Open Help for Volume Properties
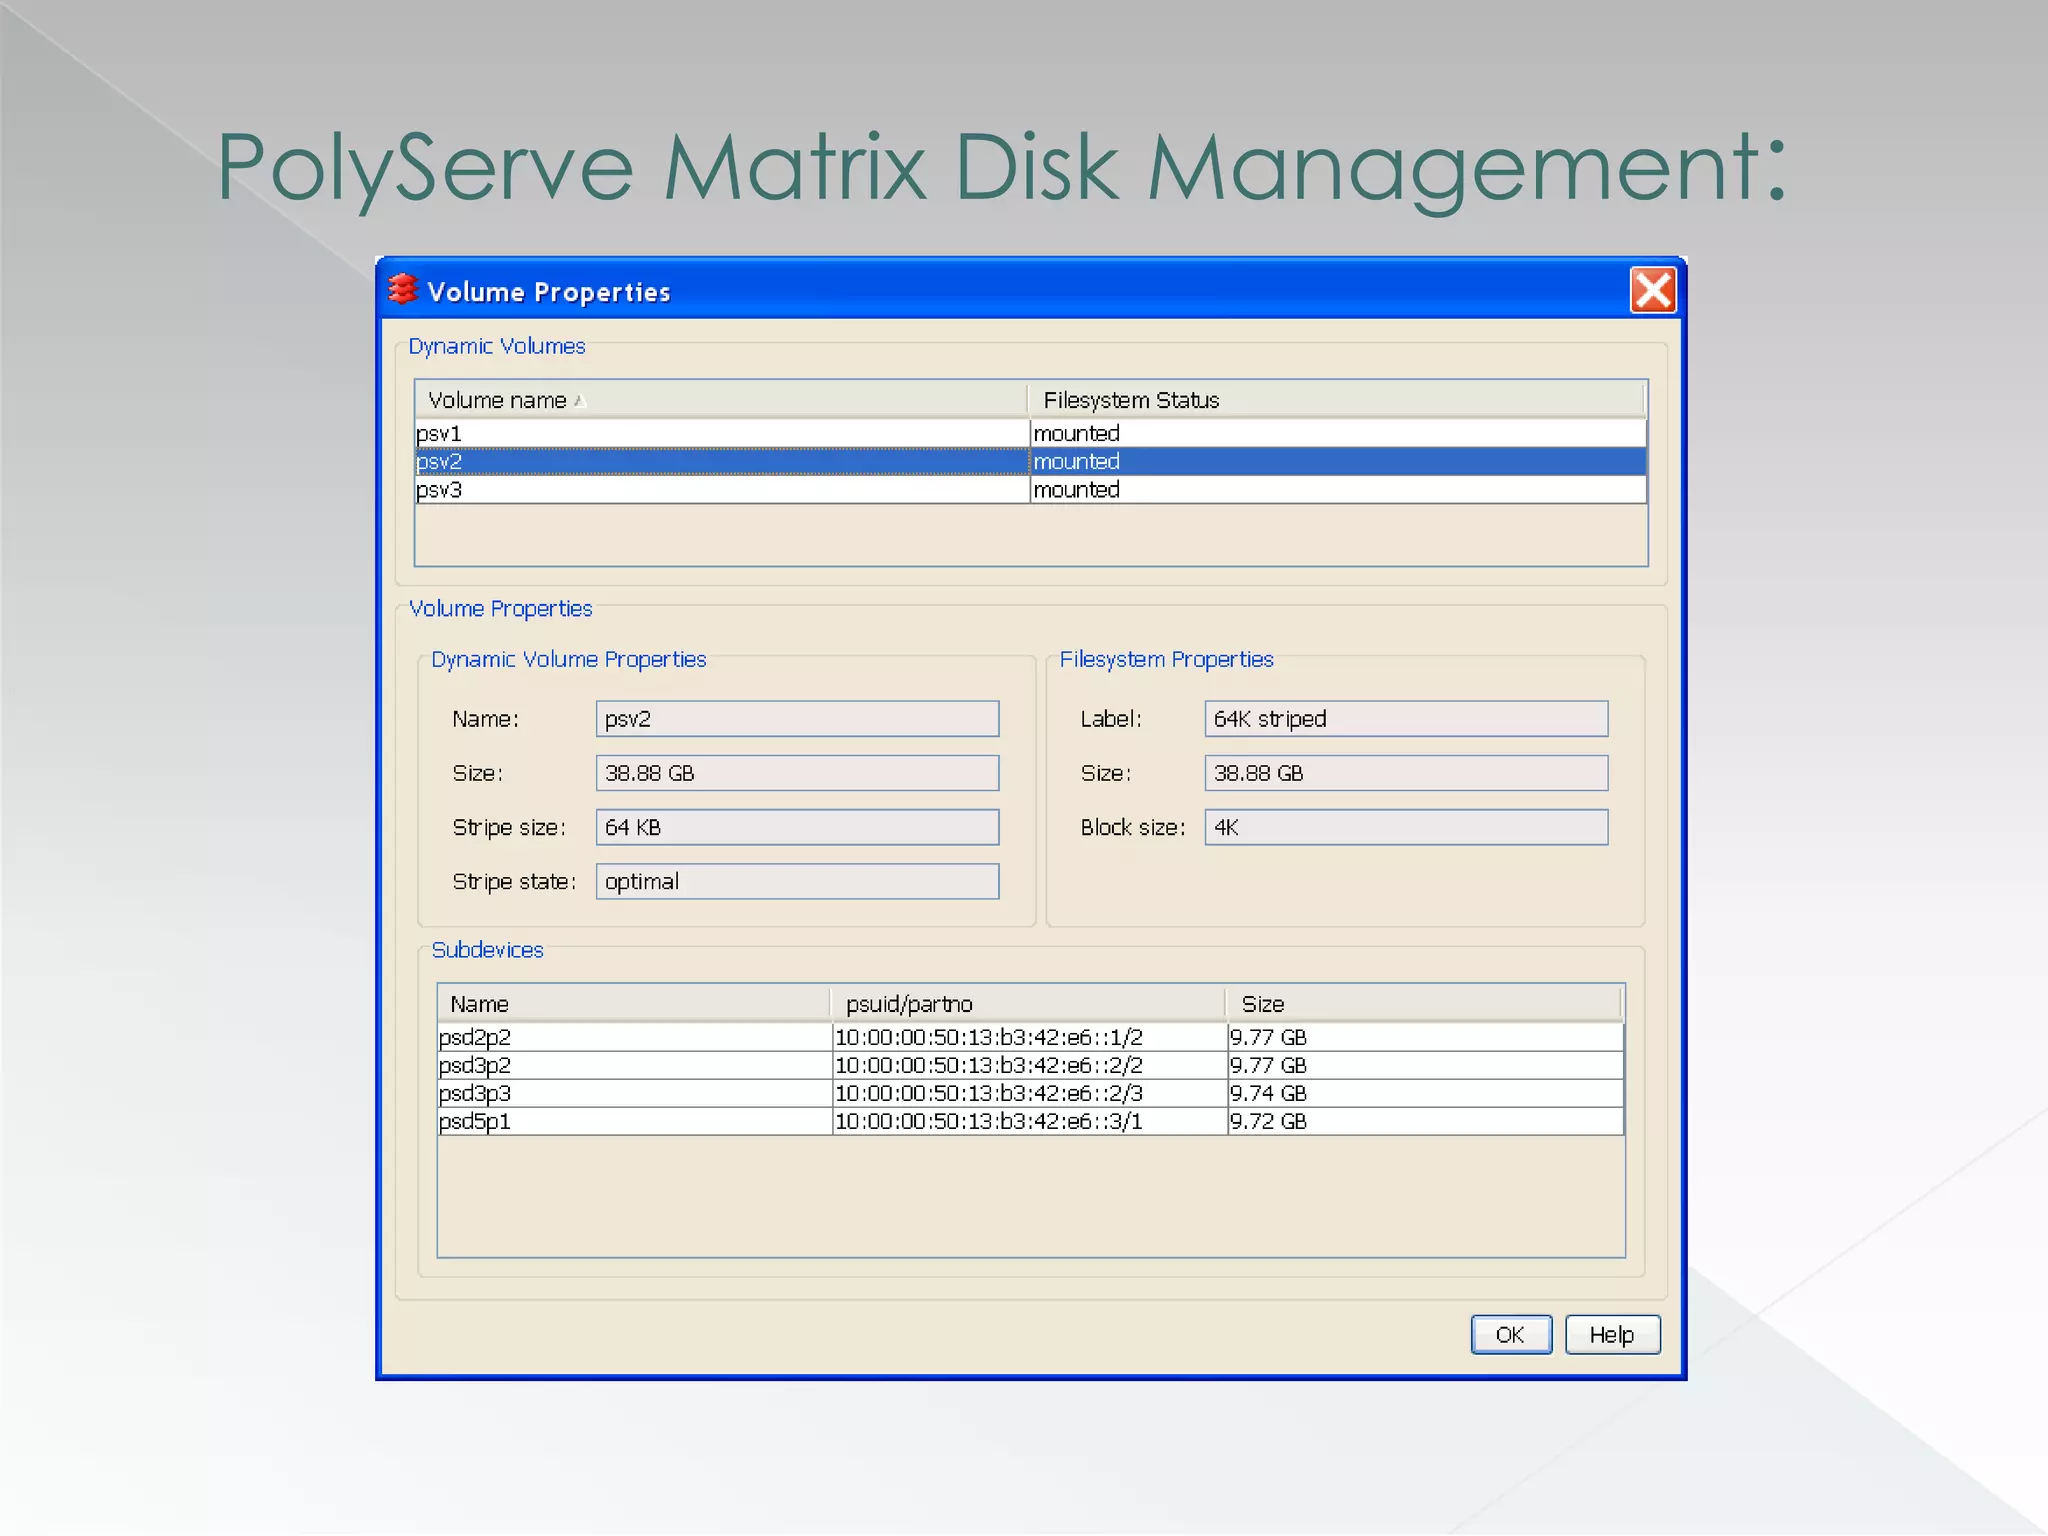Viewport: 2048px width, 1536px height. (x=1612, y=1334)
